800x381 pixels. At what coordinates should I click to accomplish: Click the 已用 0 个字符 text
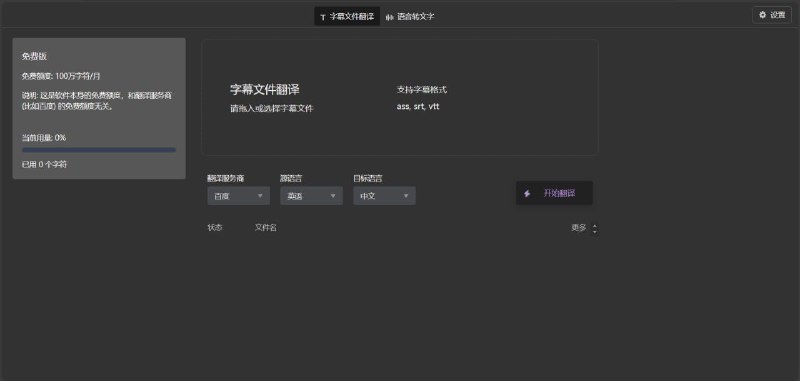point(44,164)
